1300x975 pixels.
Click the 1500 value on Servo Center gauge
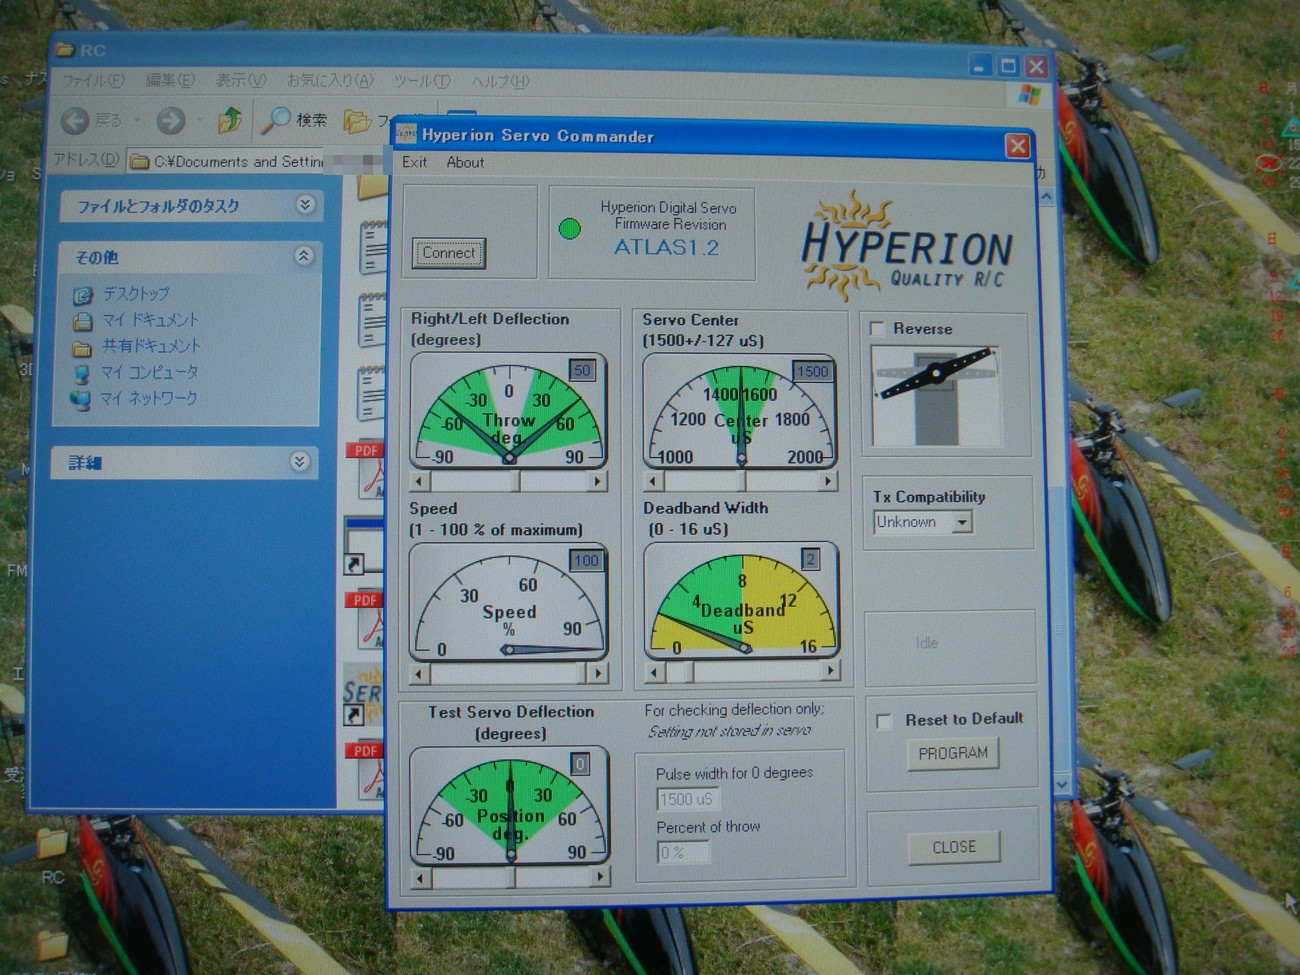pos(813,371)
